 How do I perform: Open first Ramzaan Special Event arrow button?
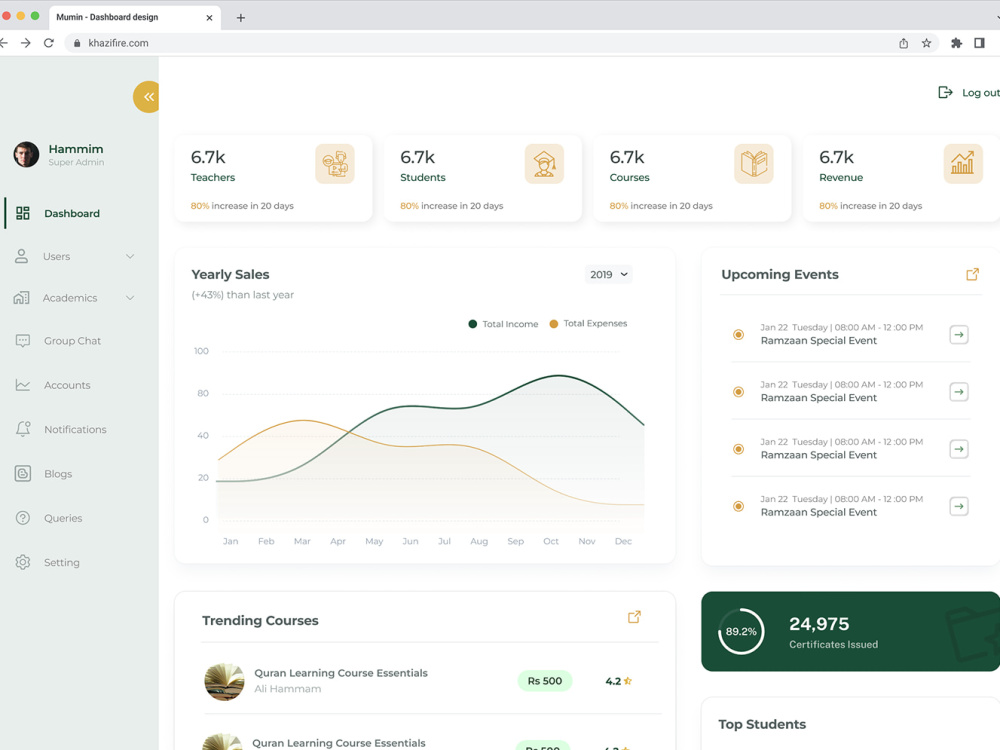pyautogui.click(x=959, y=335)
